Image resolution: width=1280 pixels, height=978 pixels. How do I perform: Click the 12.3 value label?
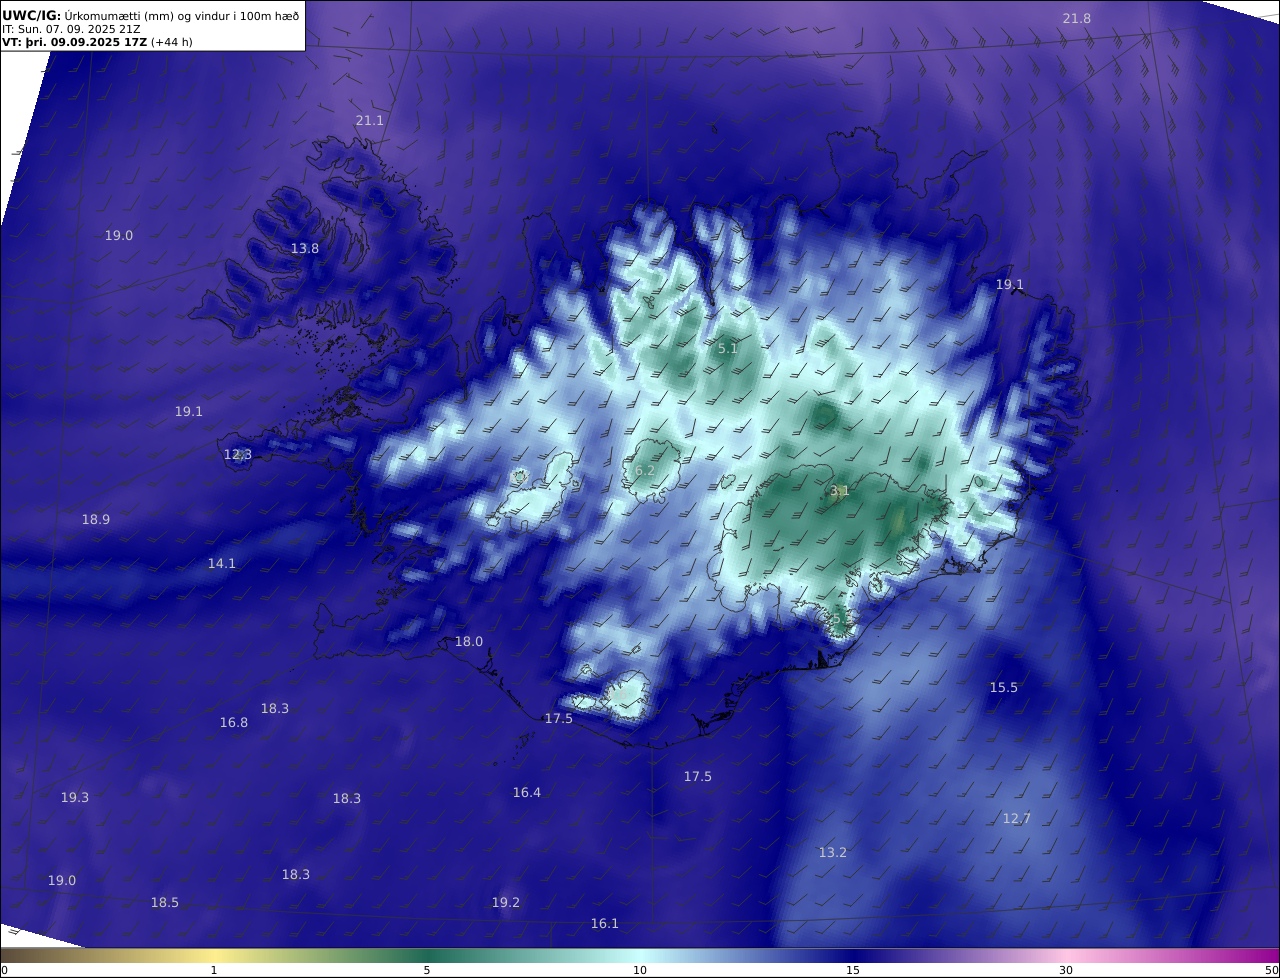point(238,454)
